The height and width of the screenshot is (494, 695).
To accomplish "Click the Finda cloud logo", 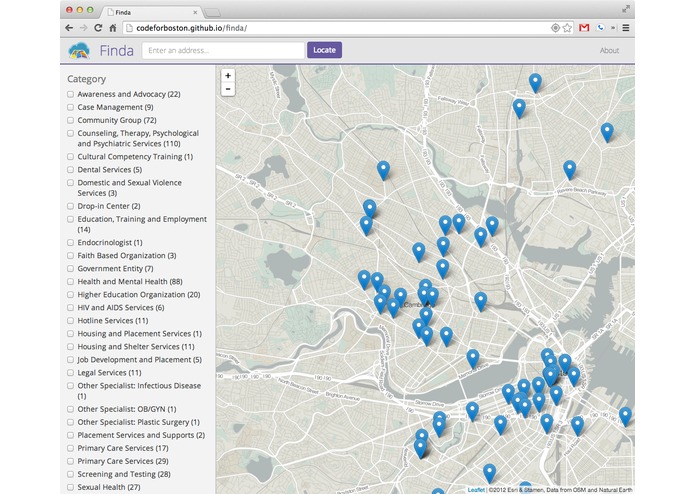I will (x=79, y=51).
